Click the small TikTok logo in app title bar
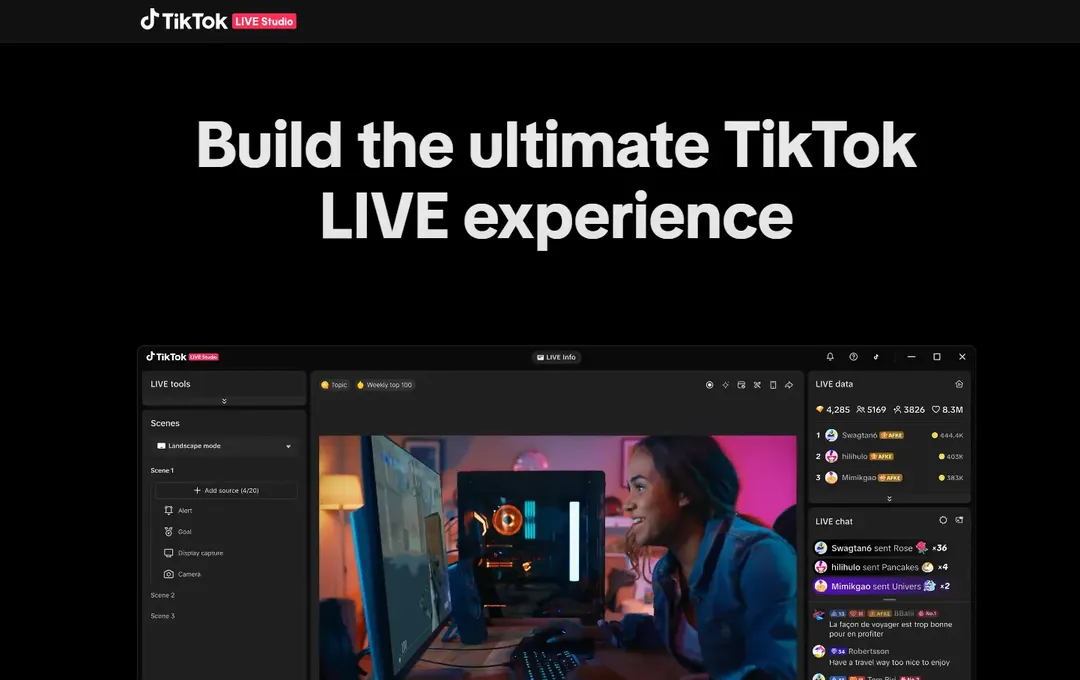 (x=183, y=357)
